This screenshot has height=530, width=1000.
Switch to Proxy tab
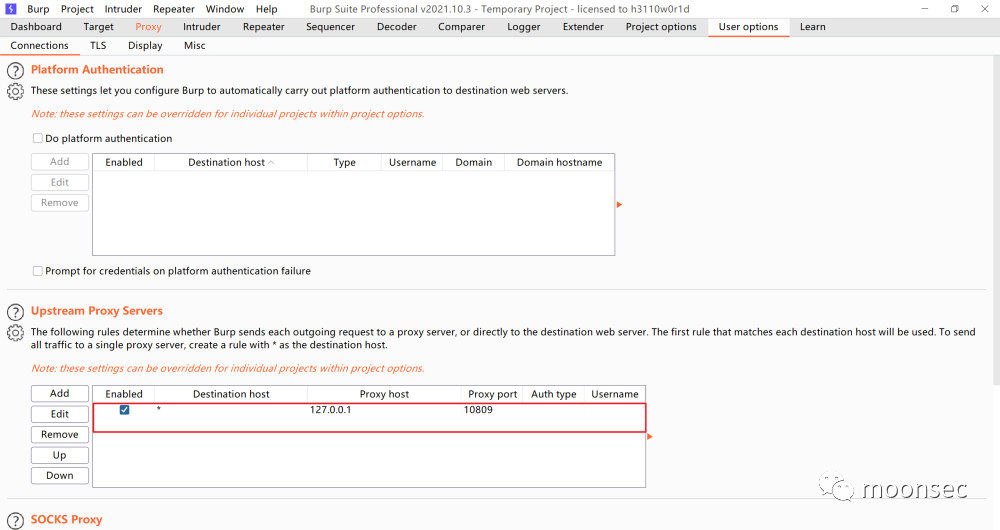tap(148, 27)
